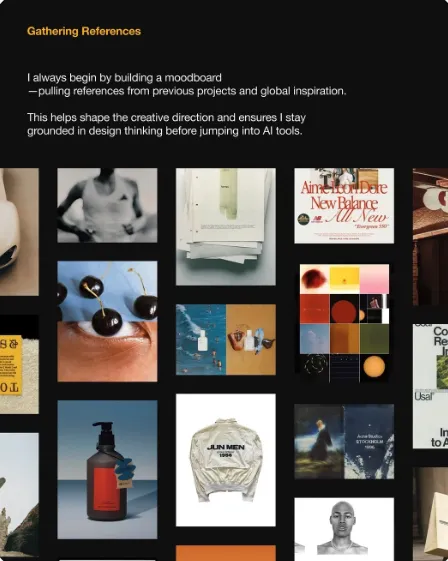Open the solid orange card thumbnail

pos(225,553)
